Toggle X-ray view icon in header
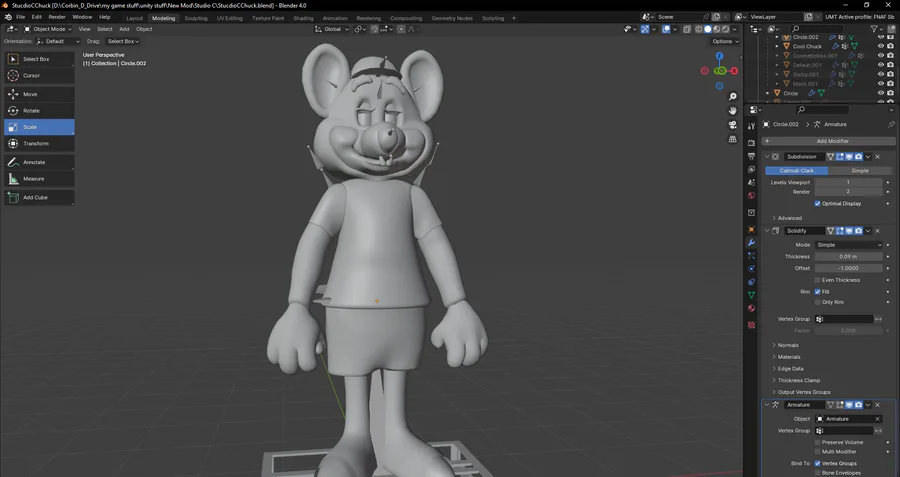 coord(687,29)
